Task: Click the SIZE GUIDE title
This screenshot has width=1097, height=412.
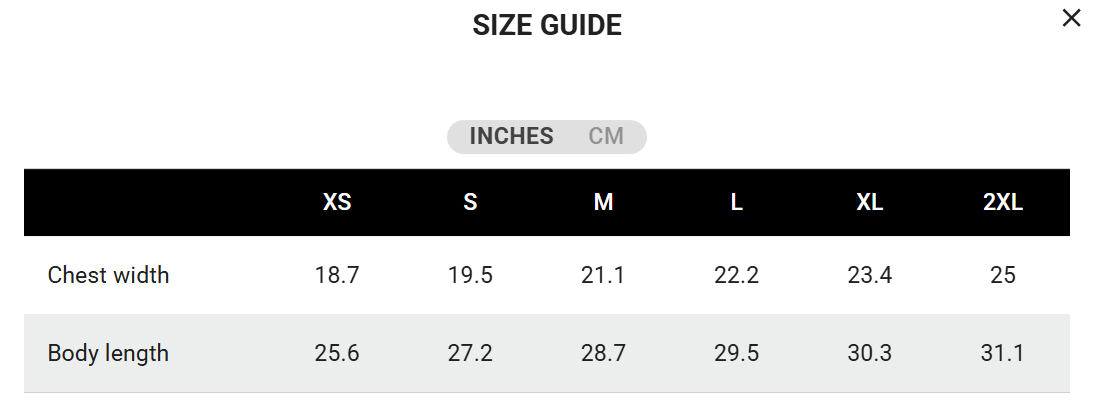Action: click(x=547, y=26)
